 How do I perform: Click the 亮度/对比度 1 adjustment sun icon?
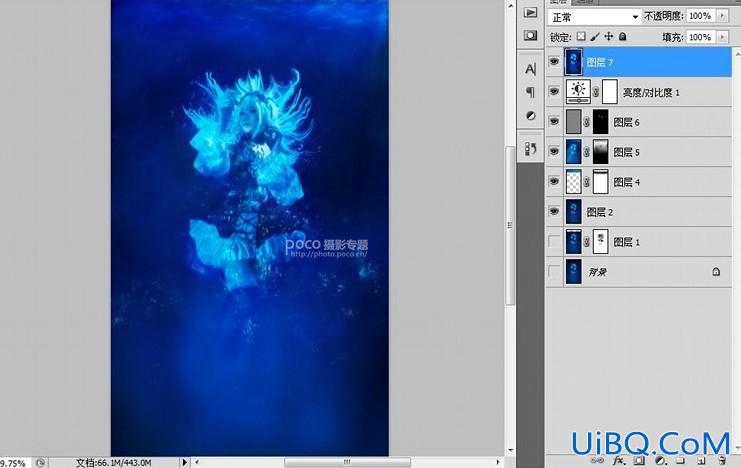(578, 92)
